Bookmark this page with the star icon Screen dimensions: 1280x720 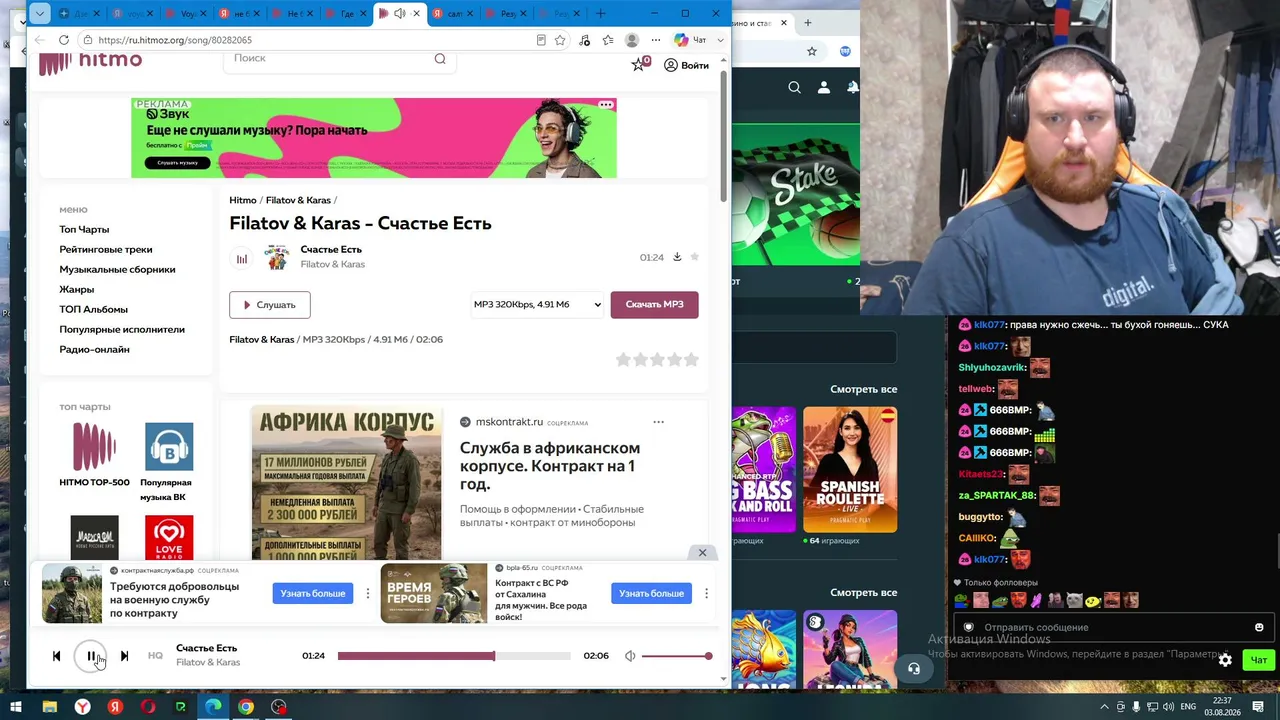click(x=560, y=40)
